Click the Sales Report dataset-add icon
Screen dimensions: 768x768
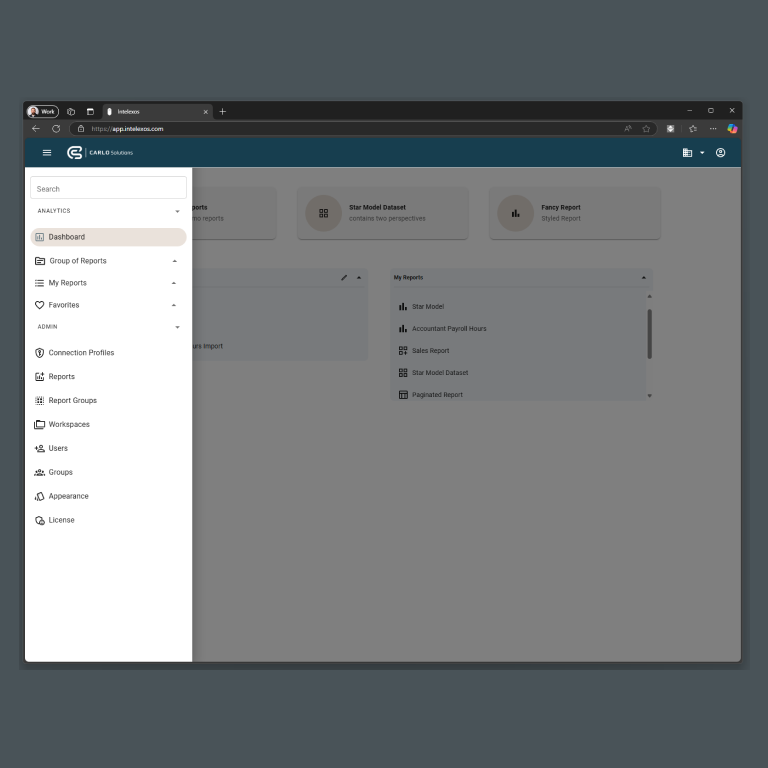(403, 351)
